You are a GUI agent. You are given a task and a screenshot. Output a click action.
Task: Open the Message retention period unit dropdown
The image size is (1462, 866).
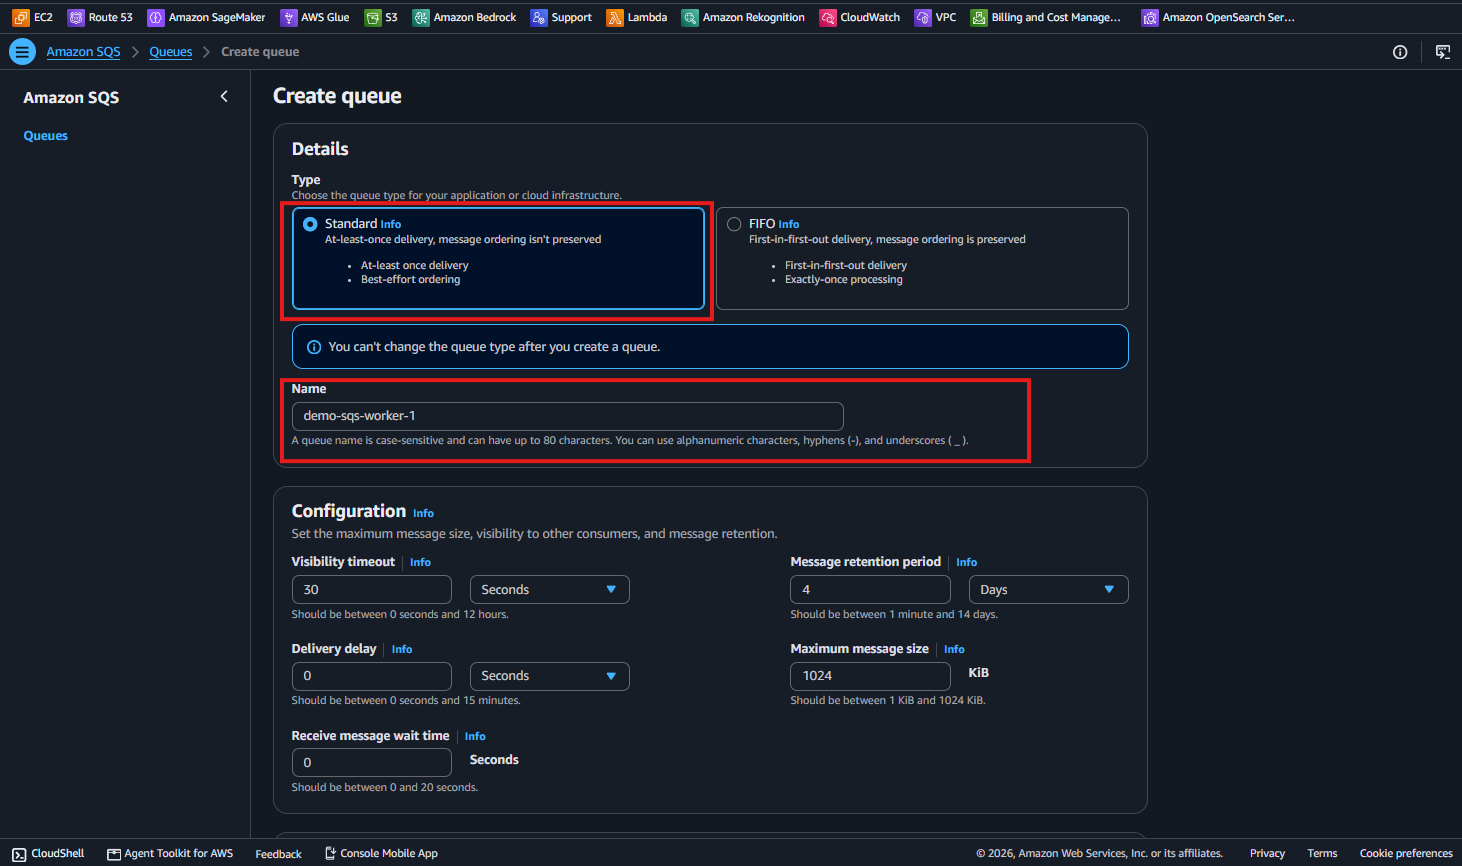click(x=1049, y=590)
